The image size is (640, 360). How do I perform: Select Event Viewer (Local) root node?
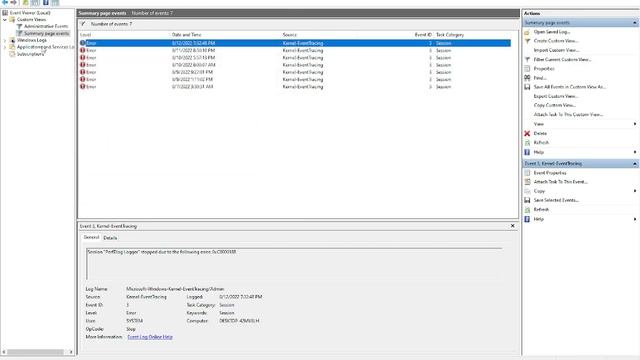[x=29, y=13]
